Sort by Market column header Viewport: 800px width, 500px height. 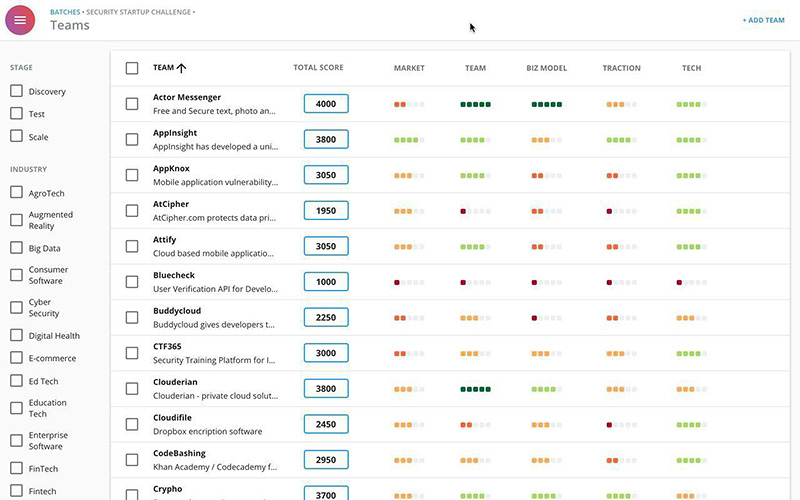point(409,68)
